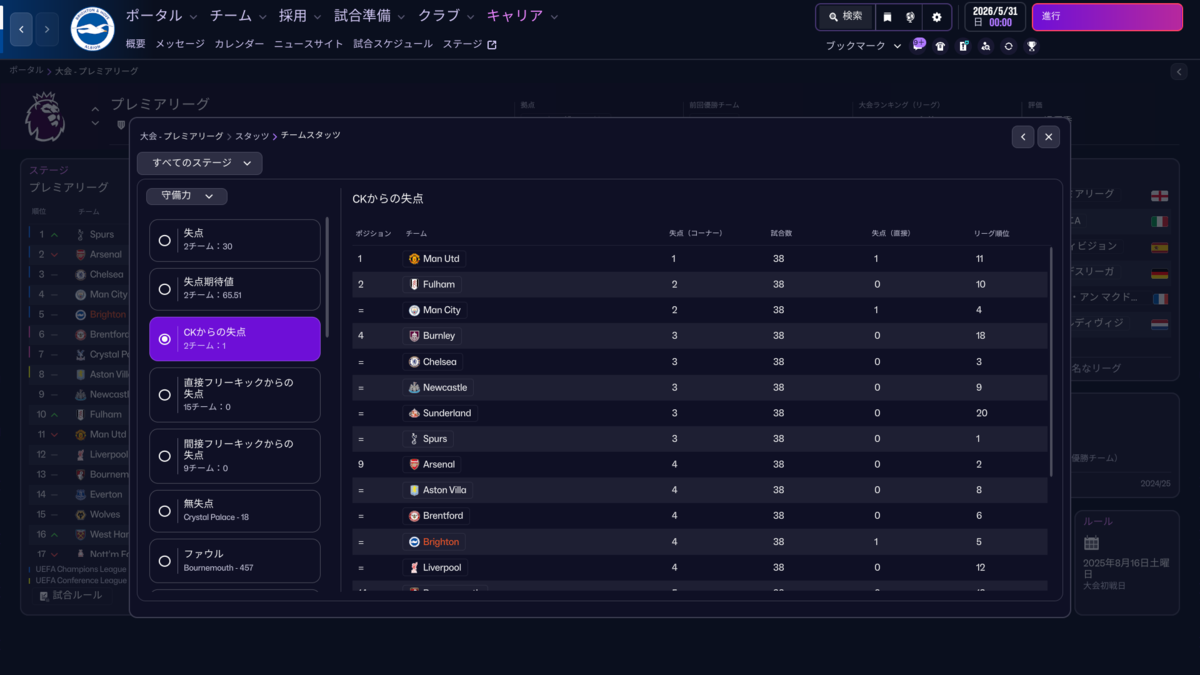
Task: Open the settings gear icon
Action: (937, 17)
